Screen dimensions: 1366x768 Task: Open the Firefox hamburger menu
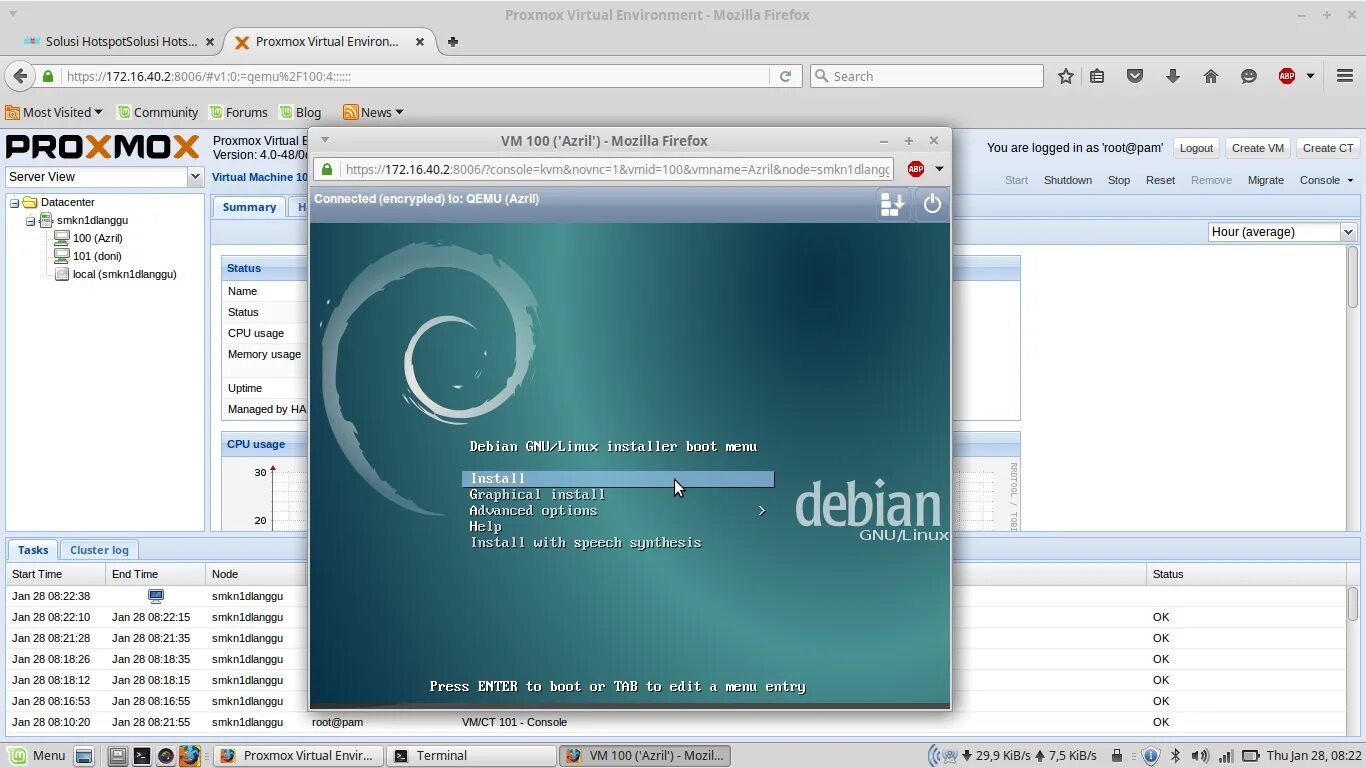1345,76
